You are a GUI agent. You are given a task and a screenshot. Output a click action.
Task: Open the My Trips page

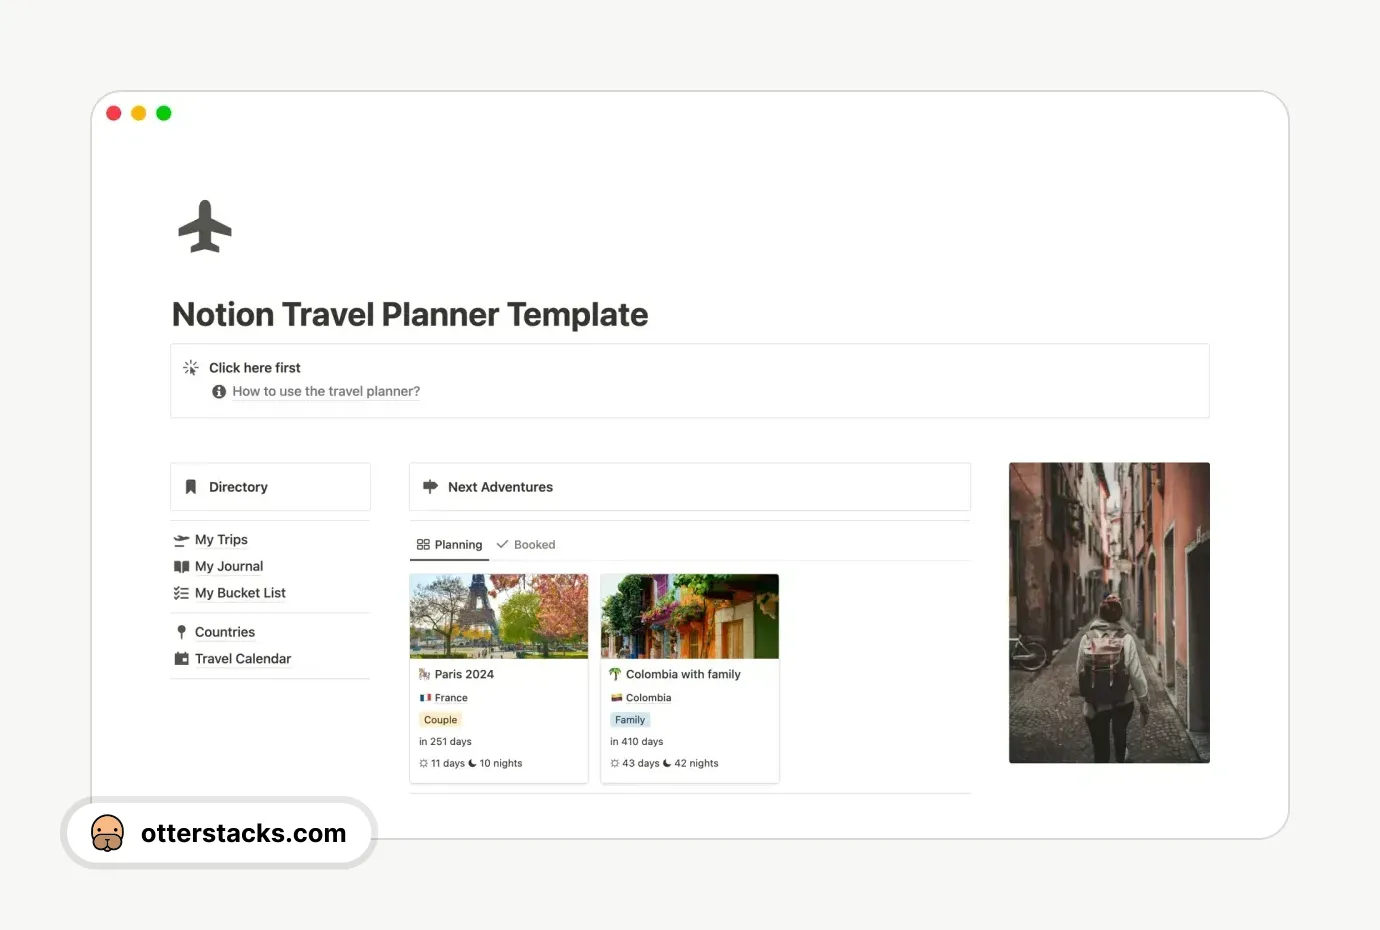[221, 540]
